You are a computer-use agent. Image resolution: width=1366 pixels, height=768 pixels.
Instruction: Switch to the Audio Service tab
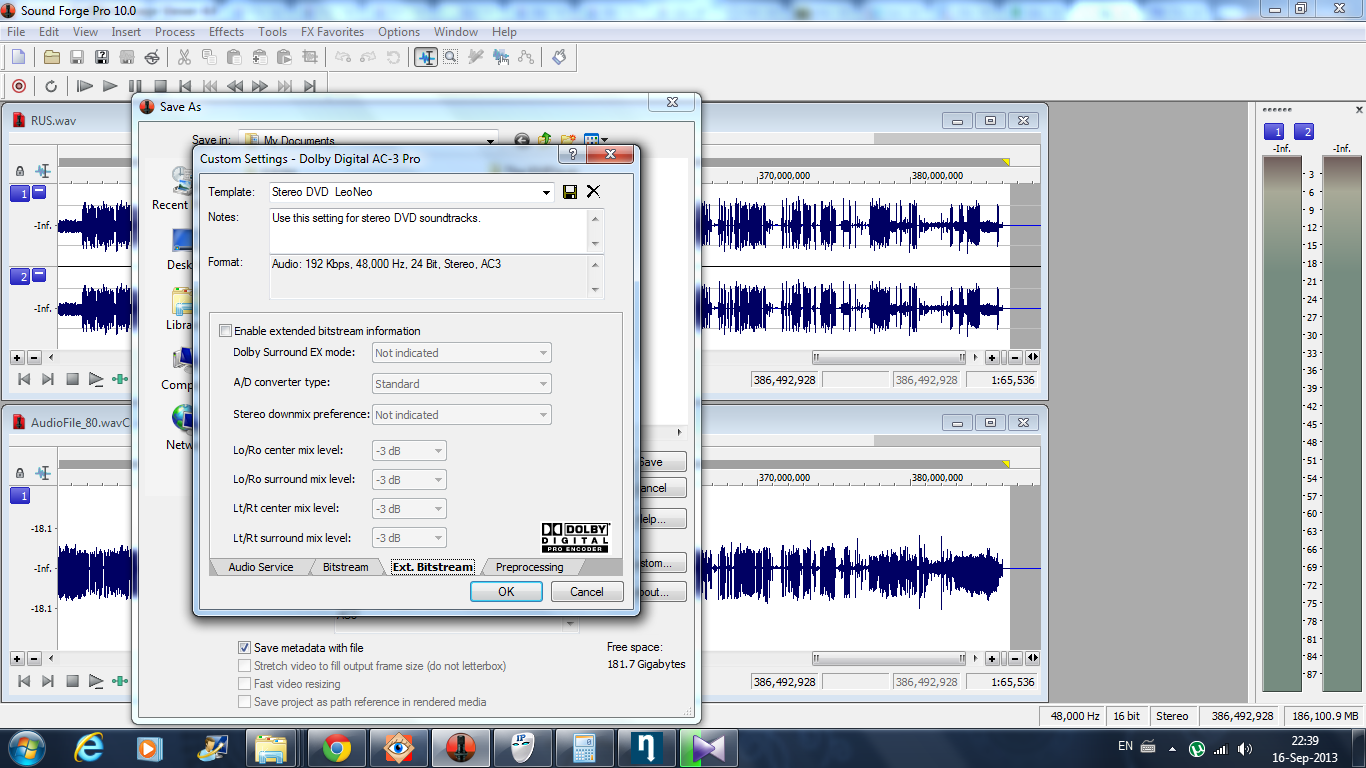[x=261, y=567]
